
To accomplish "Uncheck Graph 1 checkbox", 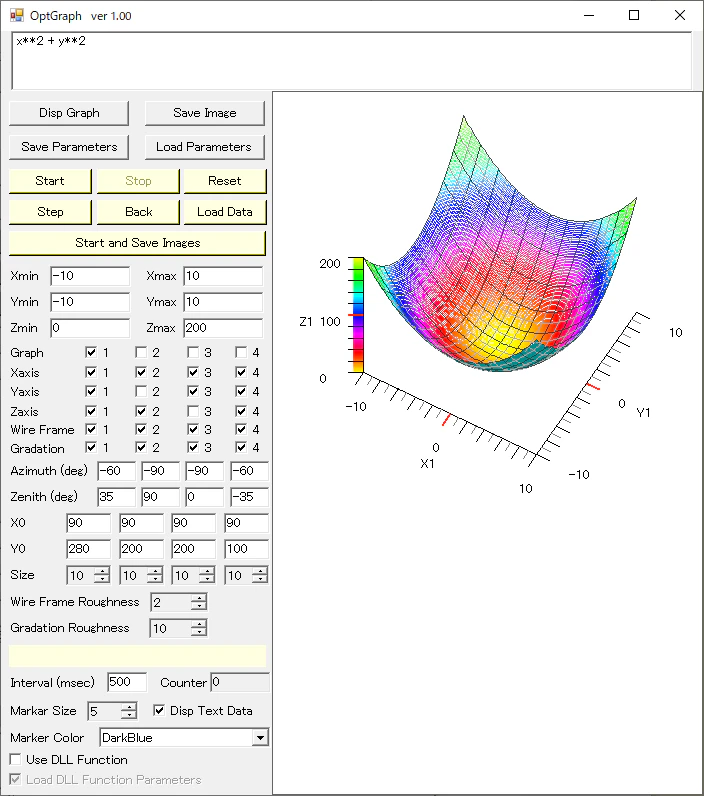I will 91,352.
